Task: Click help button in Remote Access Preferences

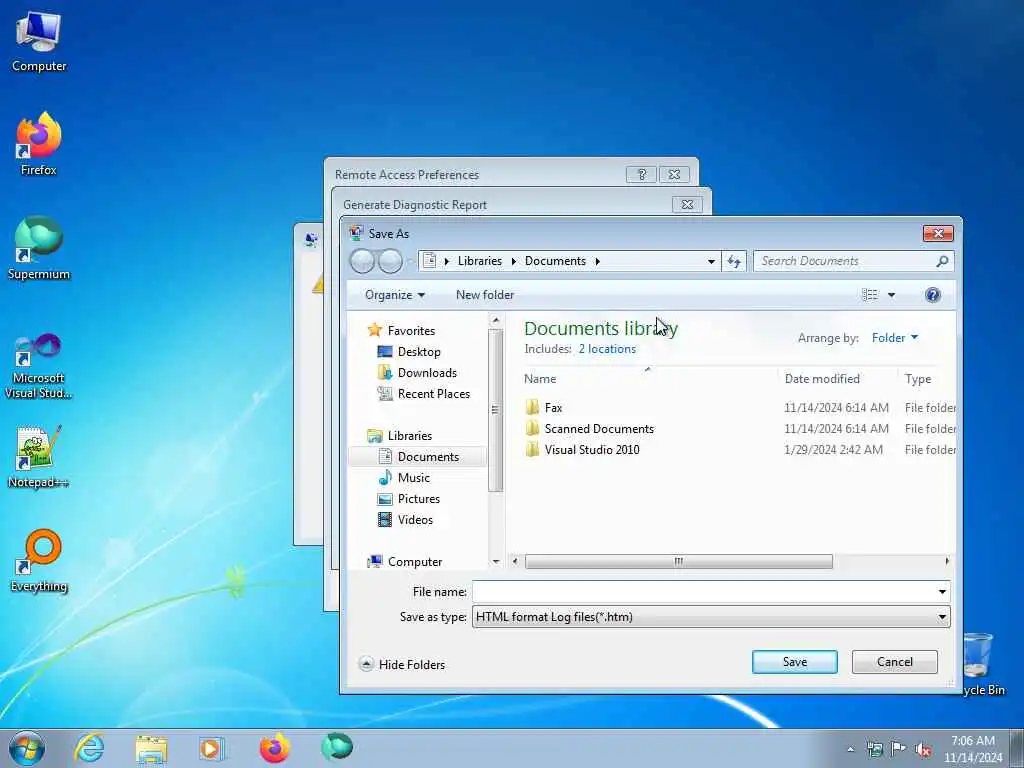Action: point(641,174)
